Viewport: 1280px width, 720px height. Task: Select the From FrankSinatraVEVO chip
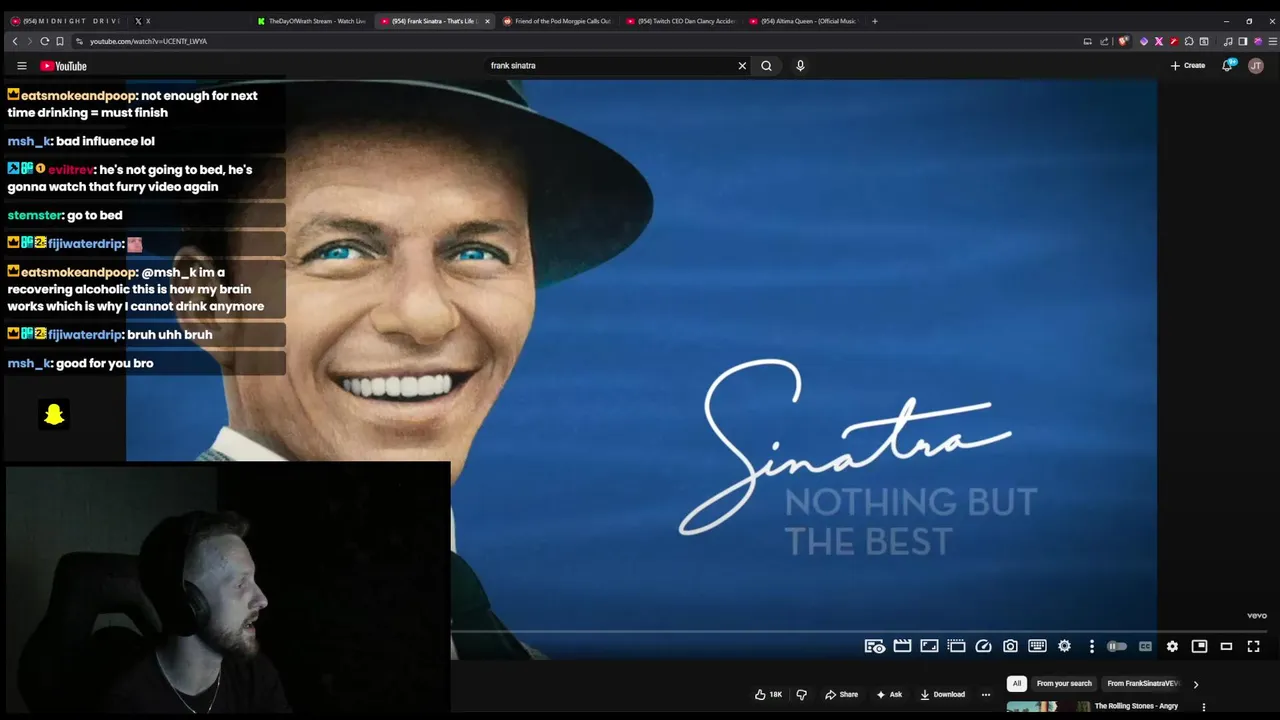pyautogui.click(x=1142, y=684)
